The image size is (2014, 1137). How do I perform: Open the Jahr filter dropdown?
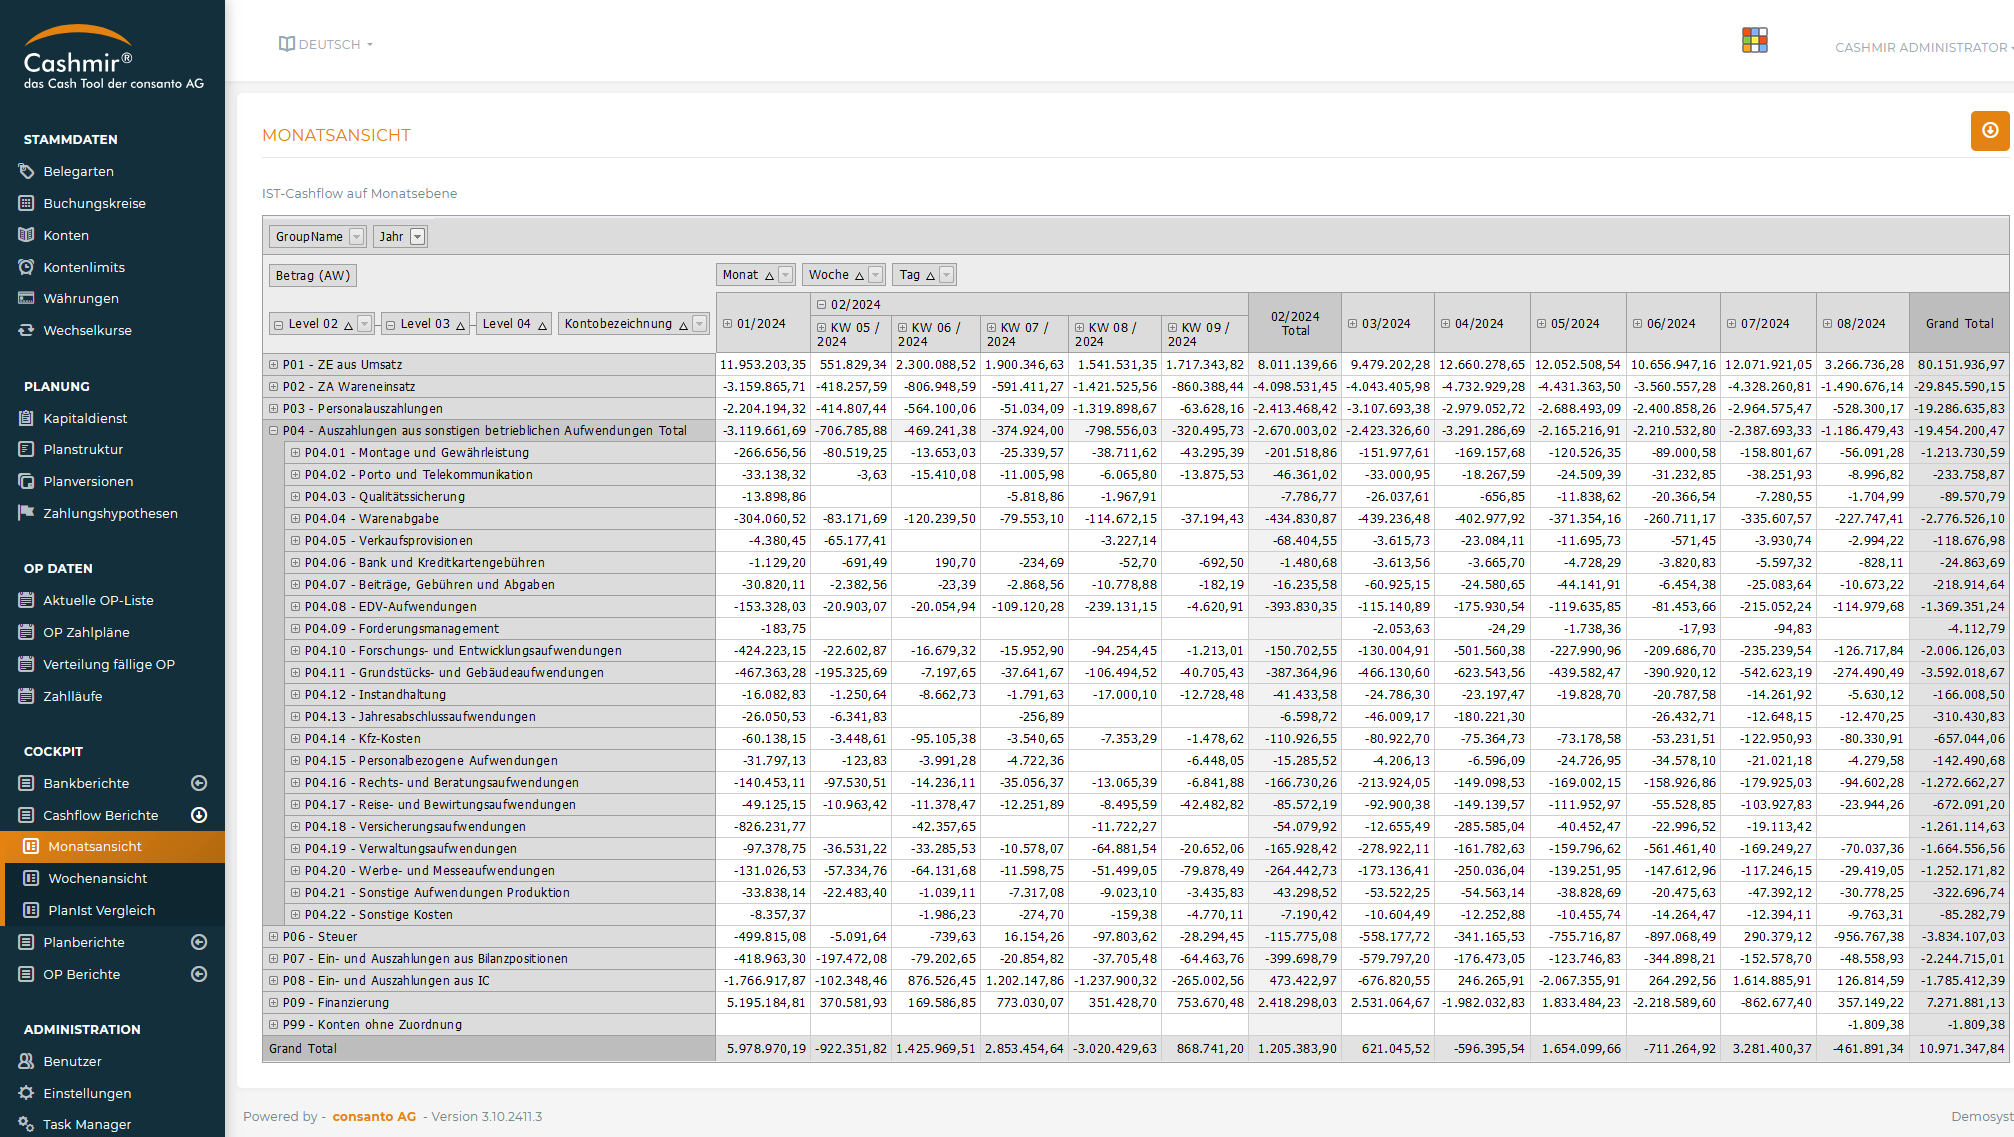[418, 237]
